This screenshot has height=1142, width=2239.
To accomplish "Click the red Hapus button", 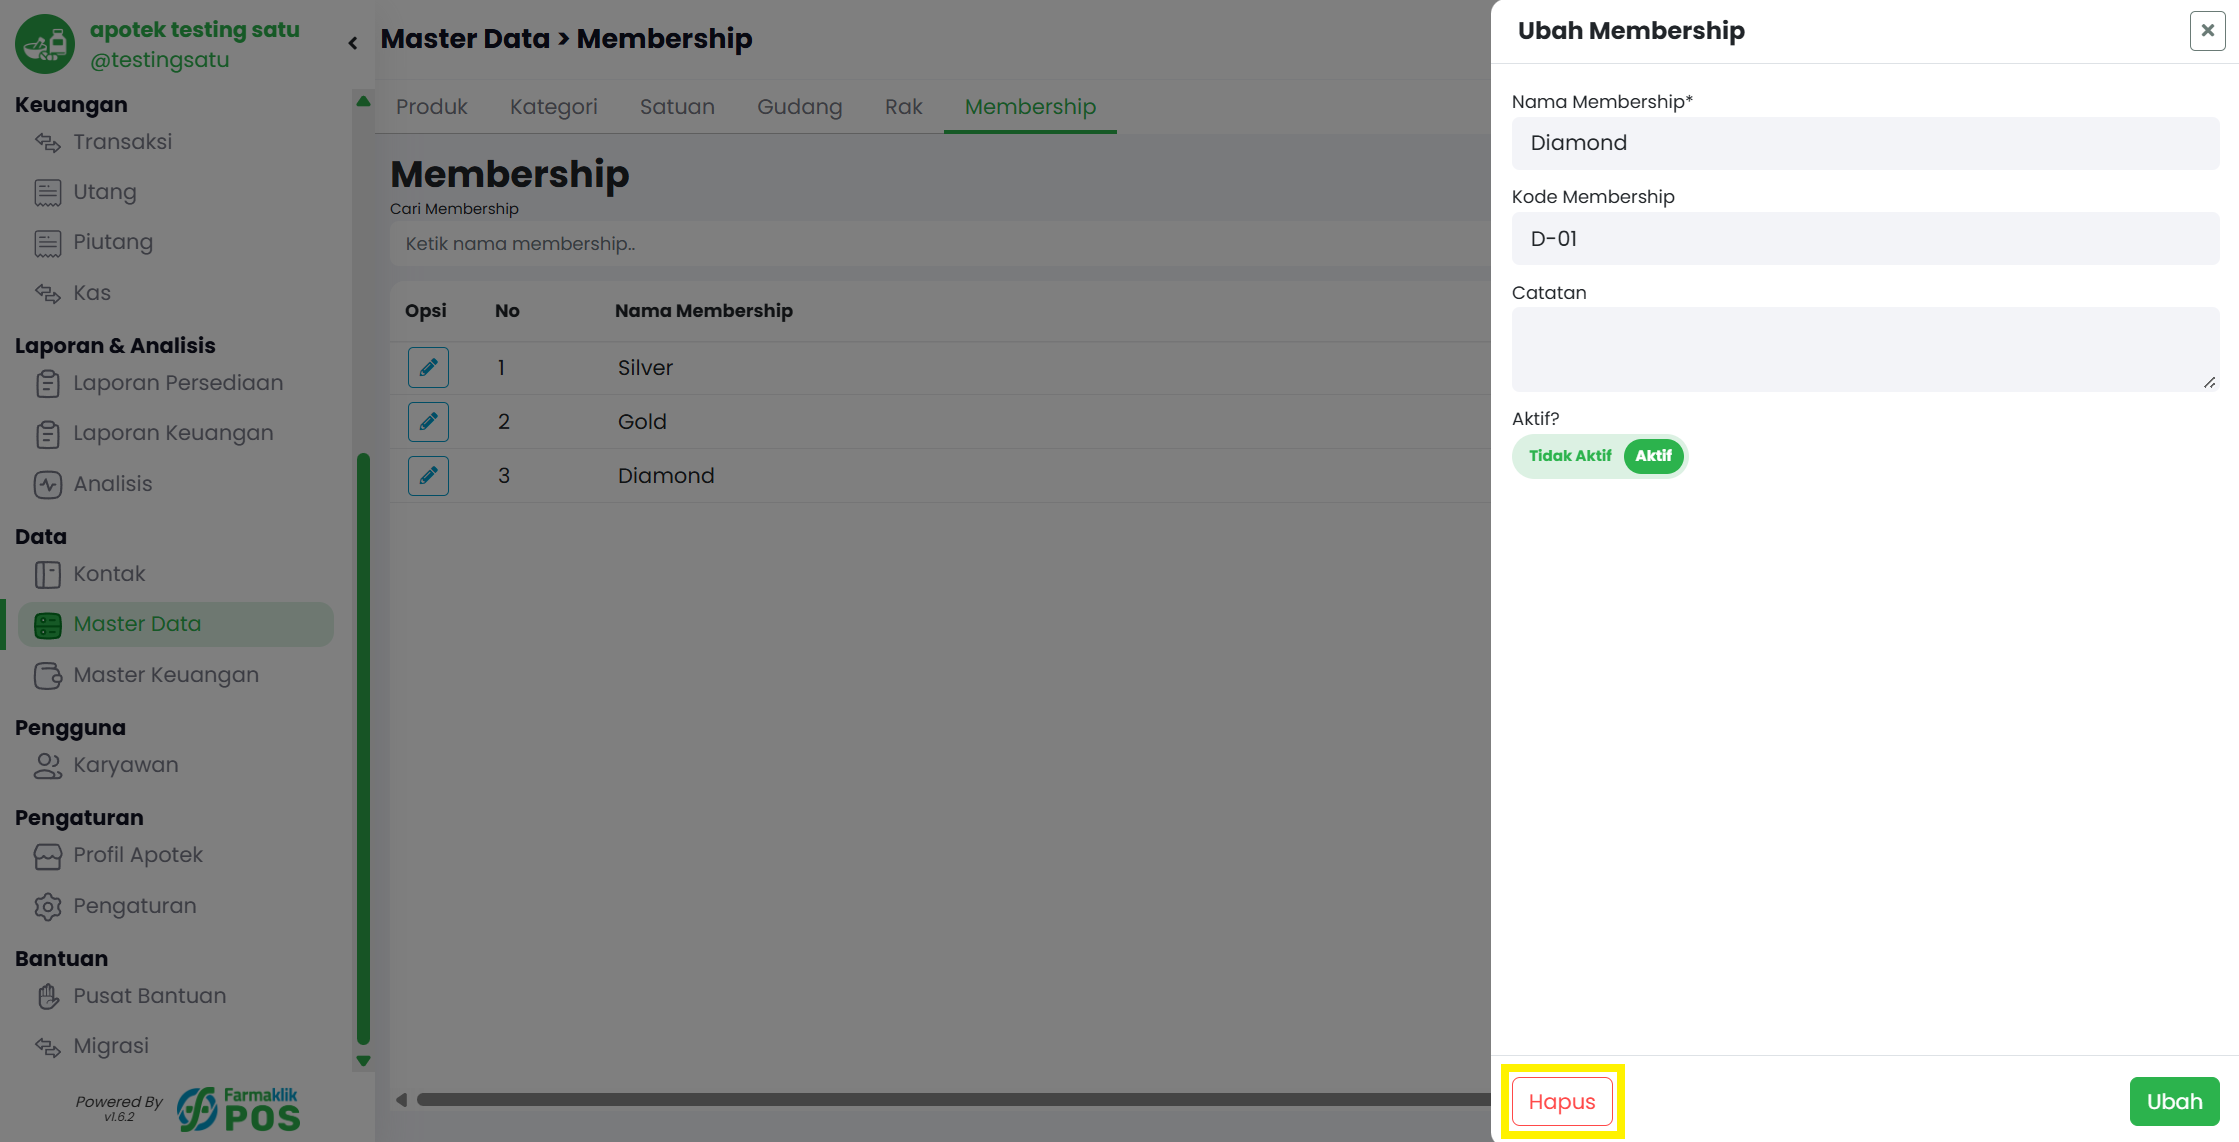I will (1562, 1101).
